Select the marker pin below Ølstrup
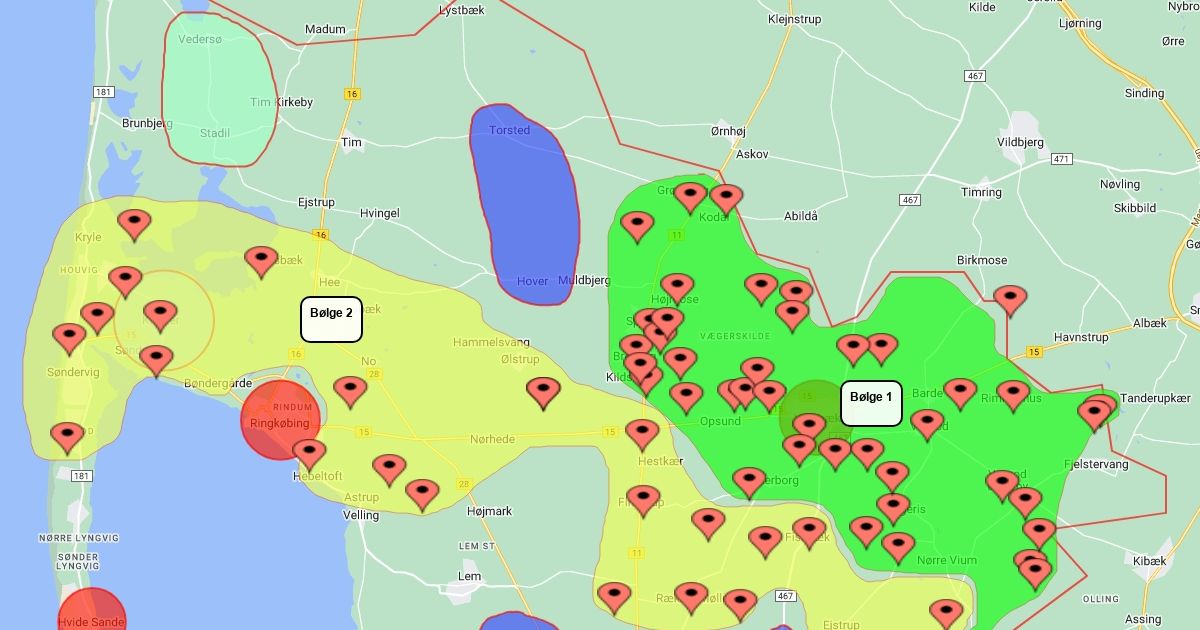1200x630 pixels. [543, 391]
